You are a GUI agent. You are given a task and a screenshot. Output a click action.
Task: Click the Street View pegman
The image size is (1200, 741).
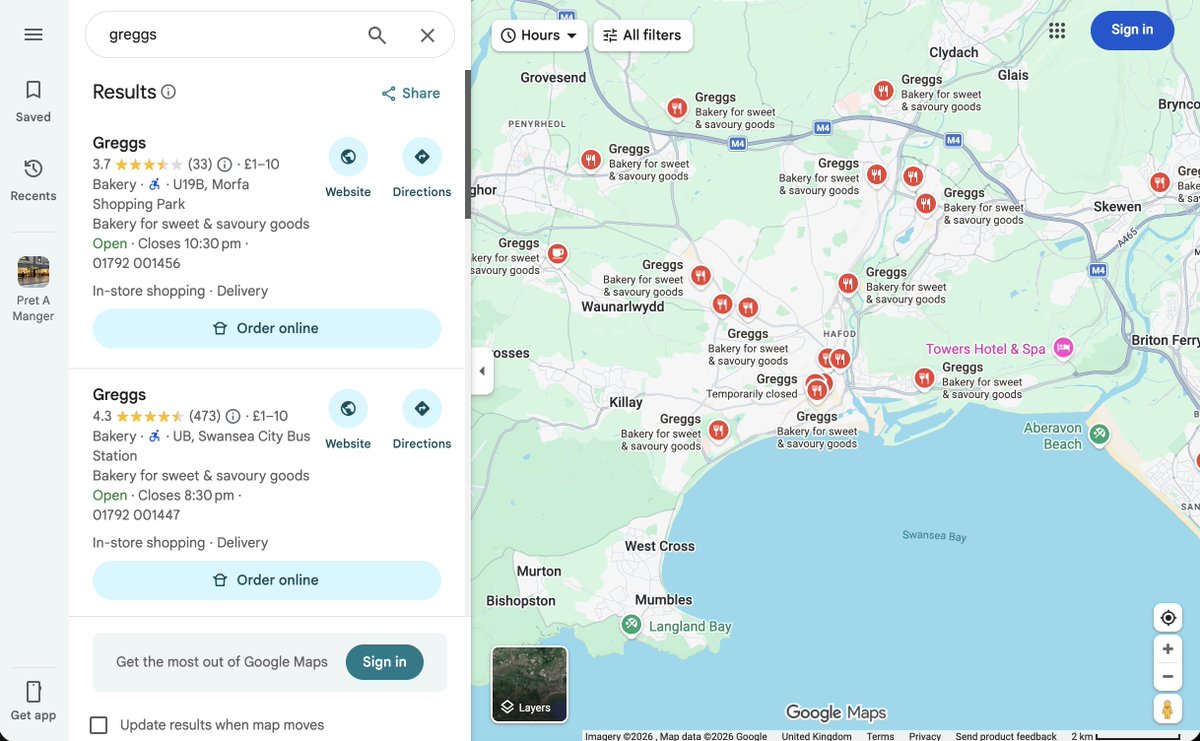[1167, 709]
